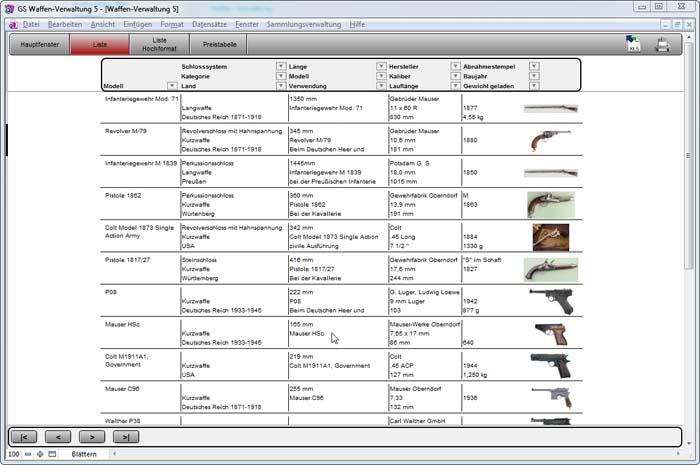Open the Datensätze menu

click(x=209, y=23)
